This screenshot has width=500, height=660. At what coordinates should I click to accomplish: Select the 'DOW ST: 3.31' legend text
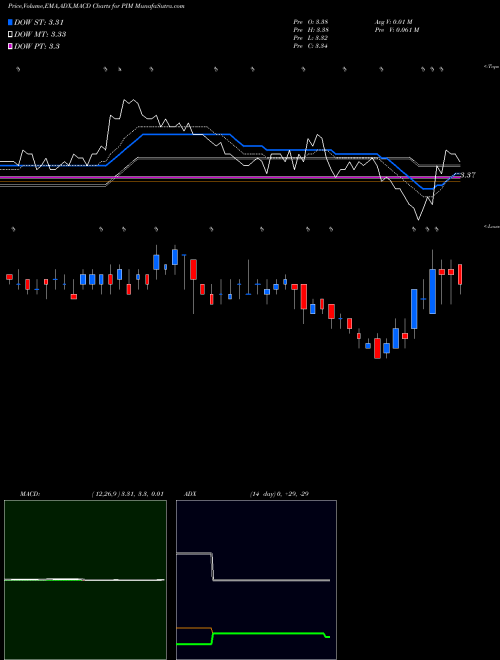tap(39, 22)
